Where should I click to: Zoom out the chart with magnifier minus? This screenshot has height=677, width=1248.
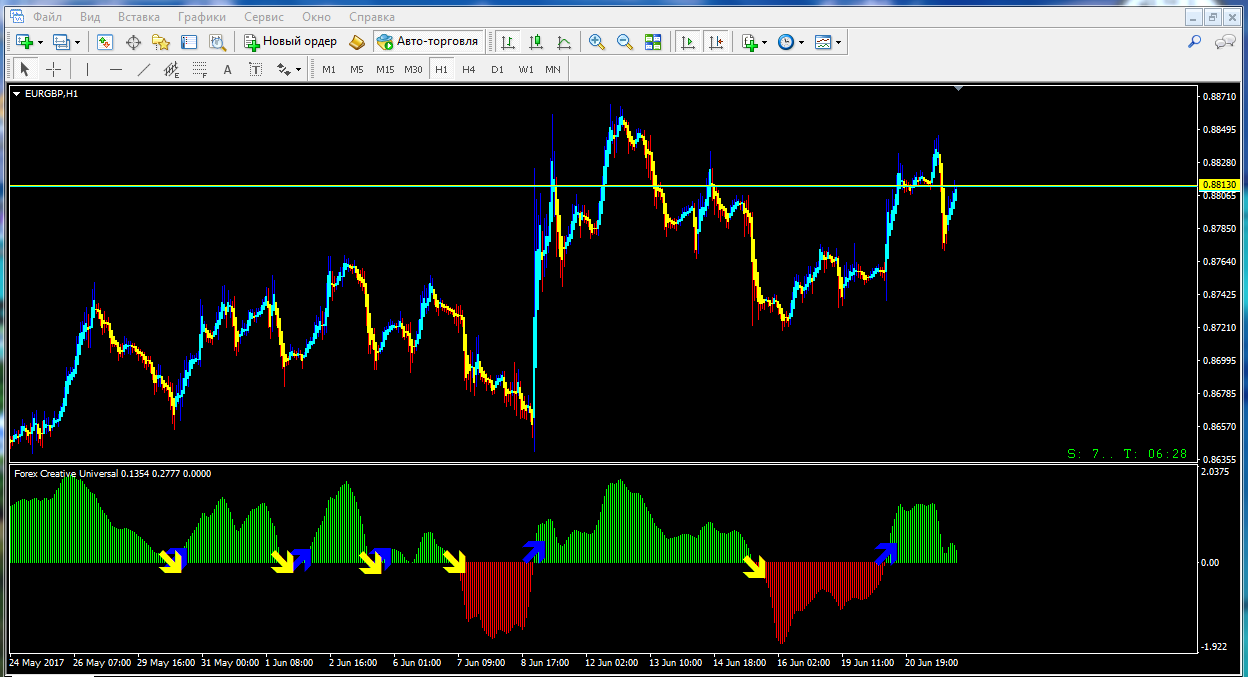[625, 42]
